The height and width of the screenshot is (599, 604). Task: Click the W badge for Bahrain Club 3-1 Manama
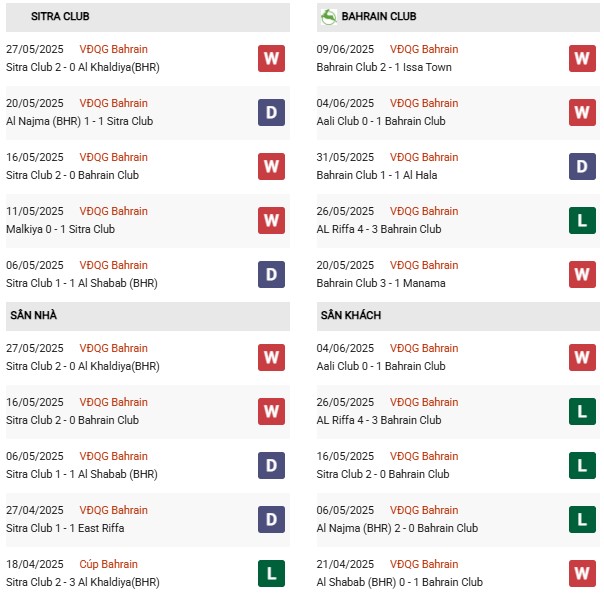pos(582,275)
